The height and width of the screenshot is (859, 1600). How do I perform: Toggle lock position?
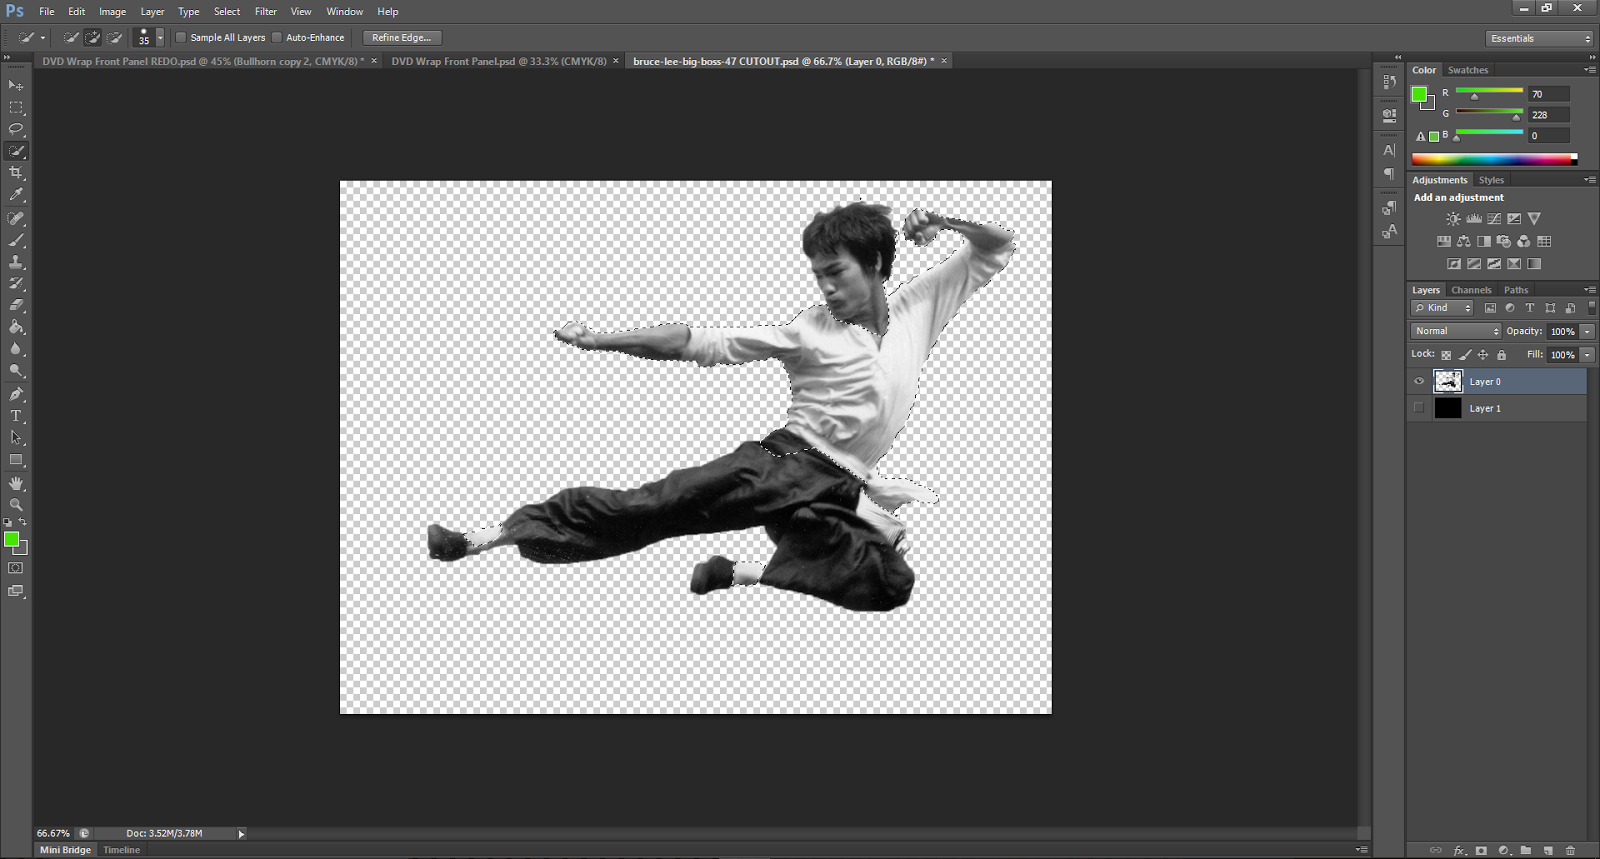point(1483,355)
